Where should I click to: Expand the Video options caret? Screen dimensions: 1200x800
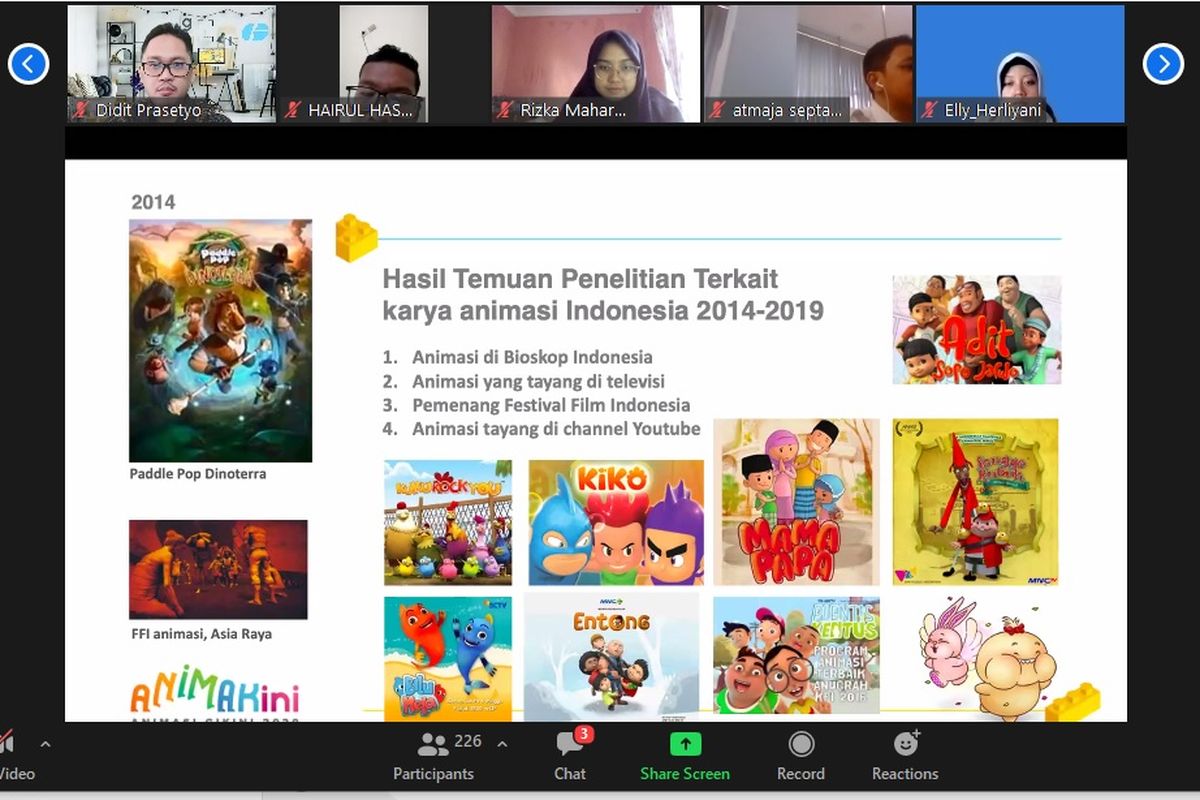45,744
